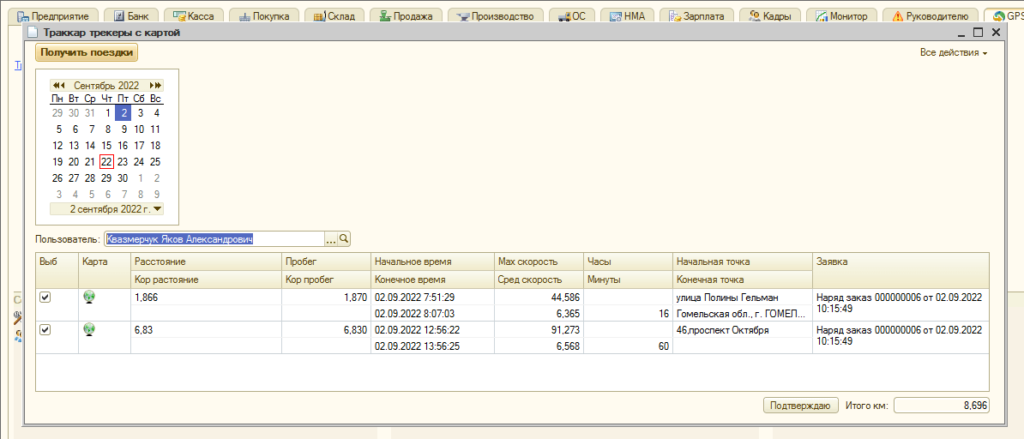Click the Итого км total field
This screenshot has height=439, width=1024.
tap(940, 405)
